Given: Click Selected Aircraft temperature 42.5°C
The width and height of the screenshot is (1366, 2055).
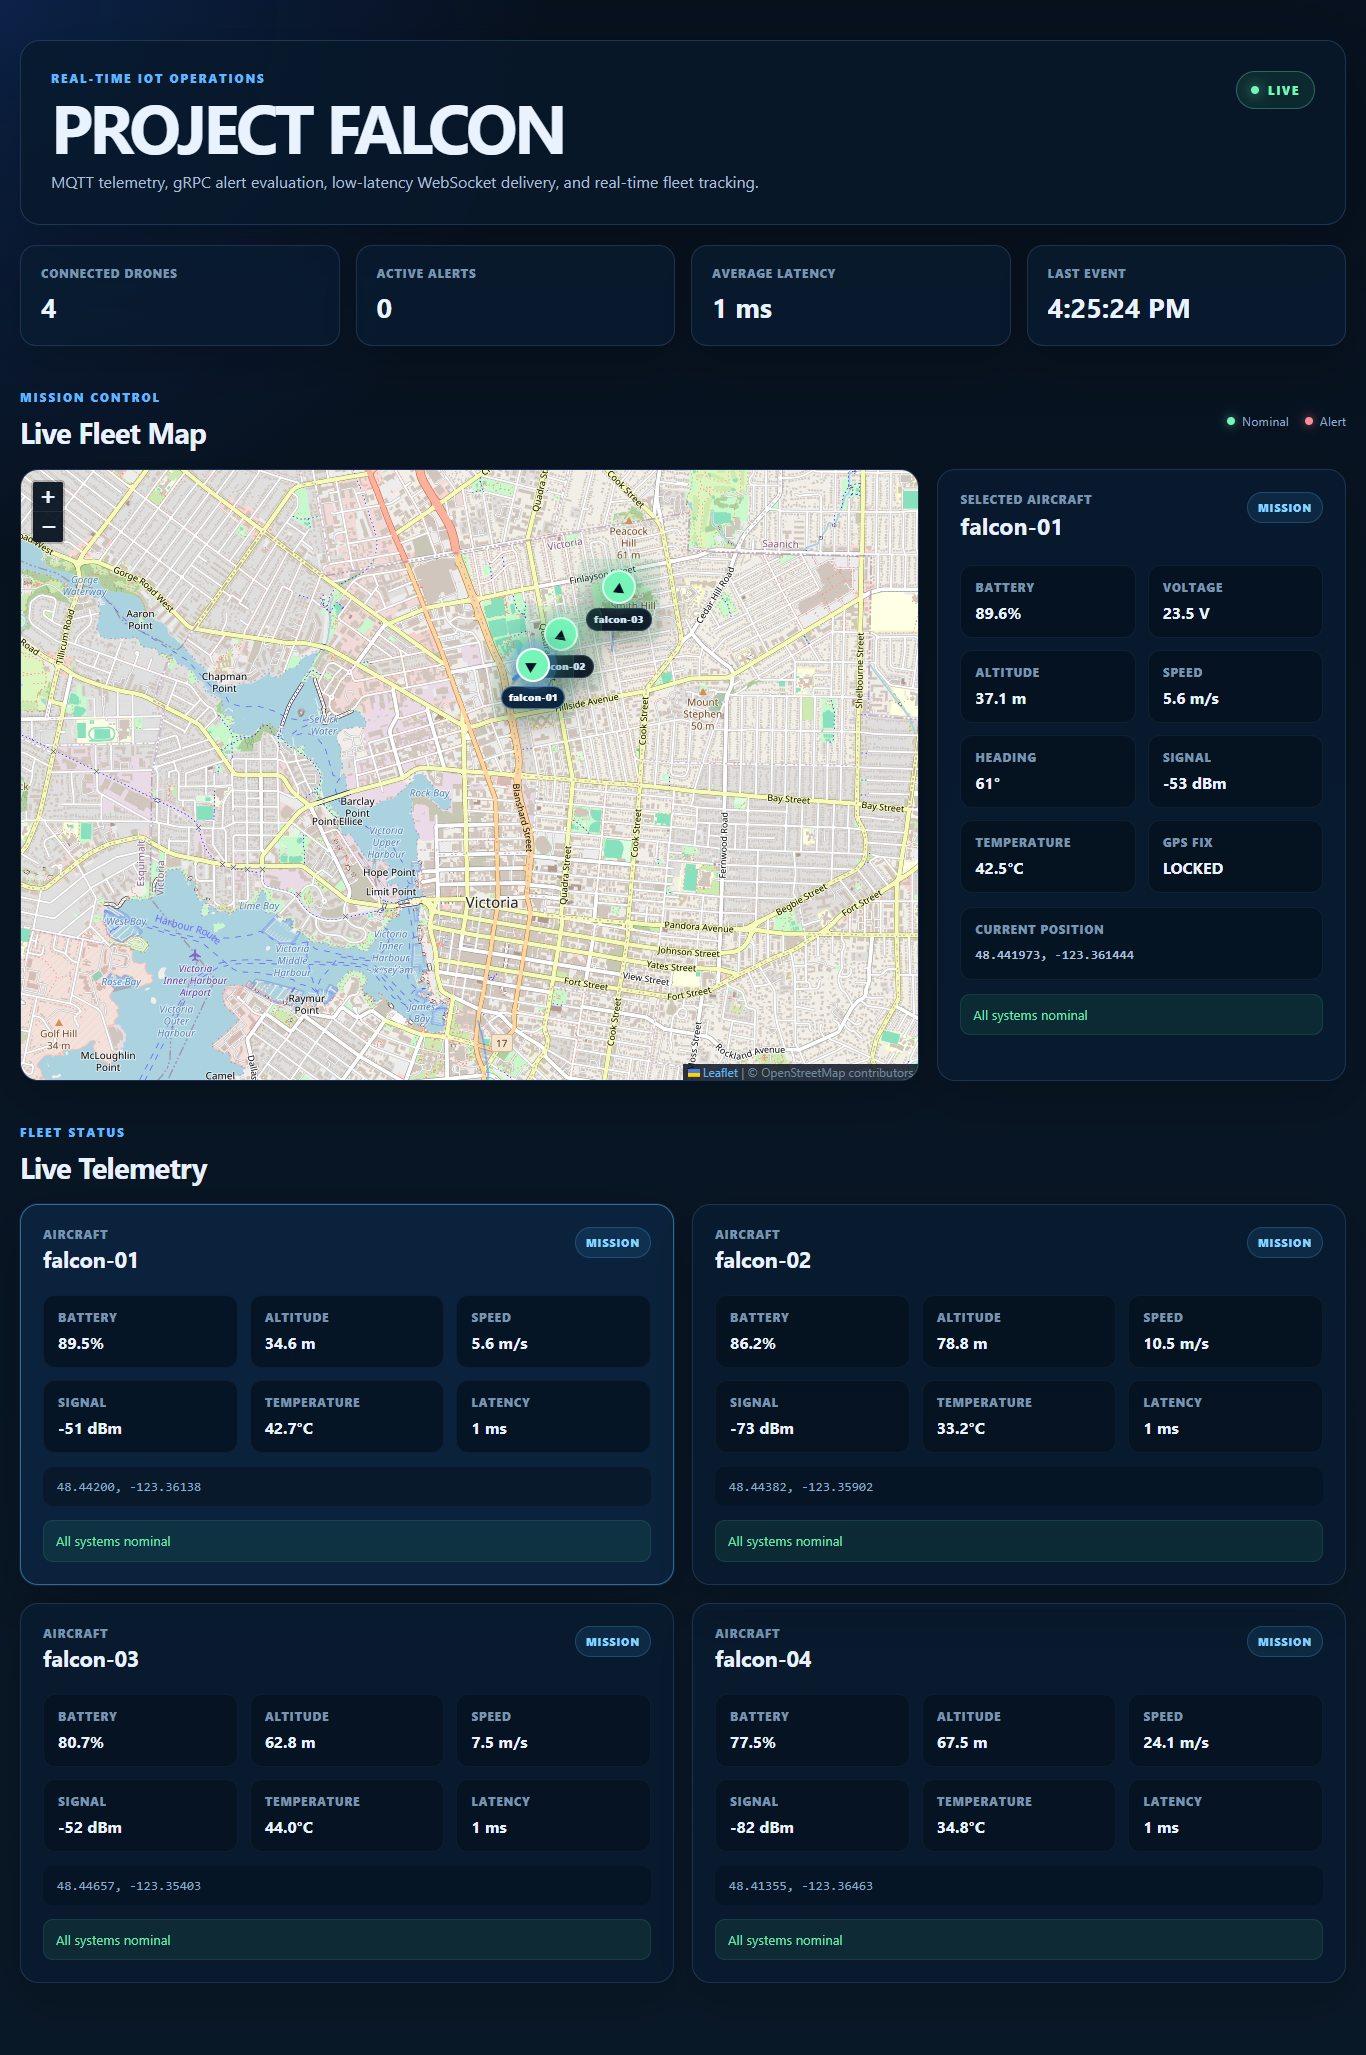Looking at the screenshot, I should click(x=999, y=869).
